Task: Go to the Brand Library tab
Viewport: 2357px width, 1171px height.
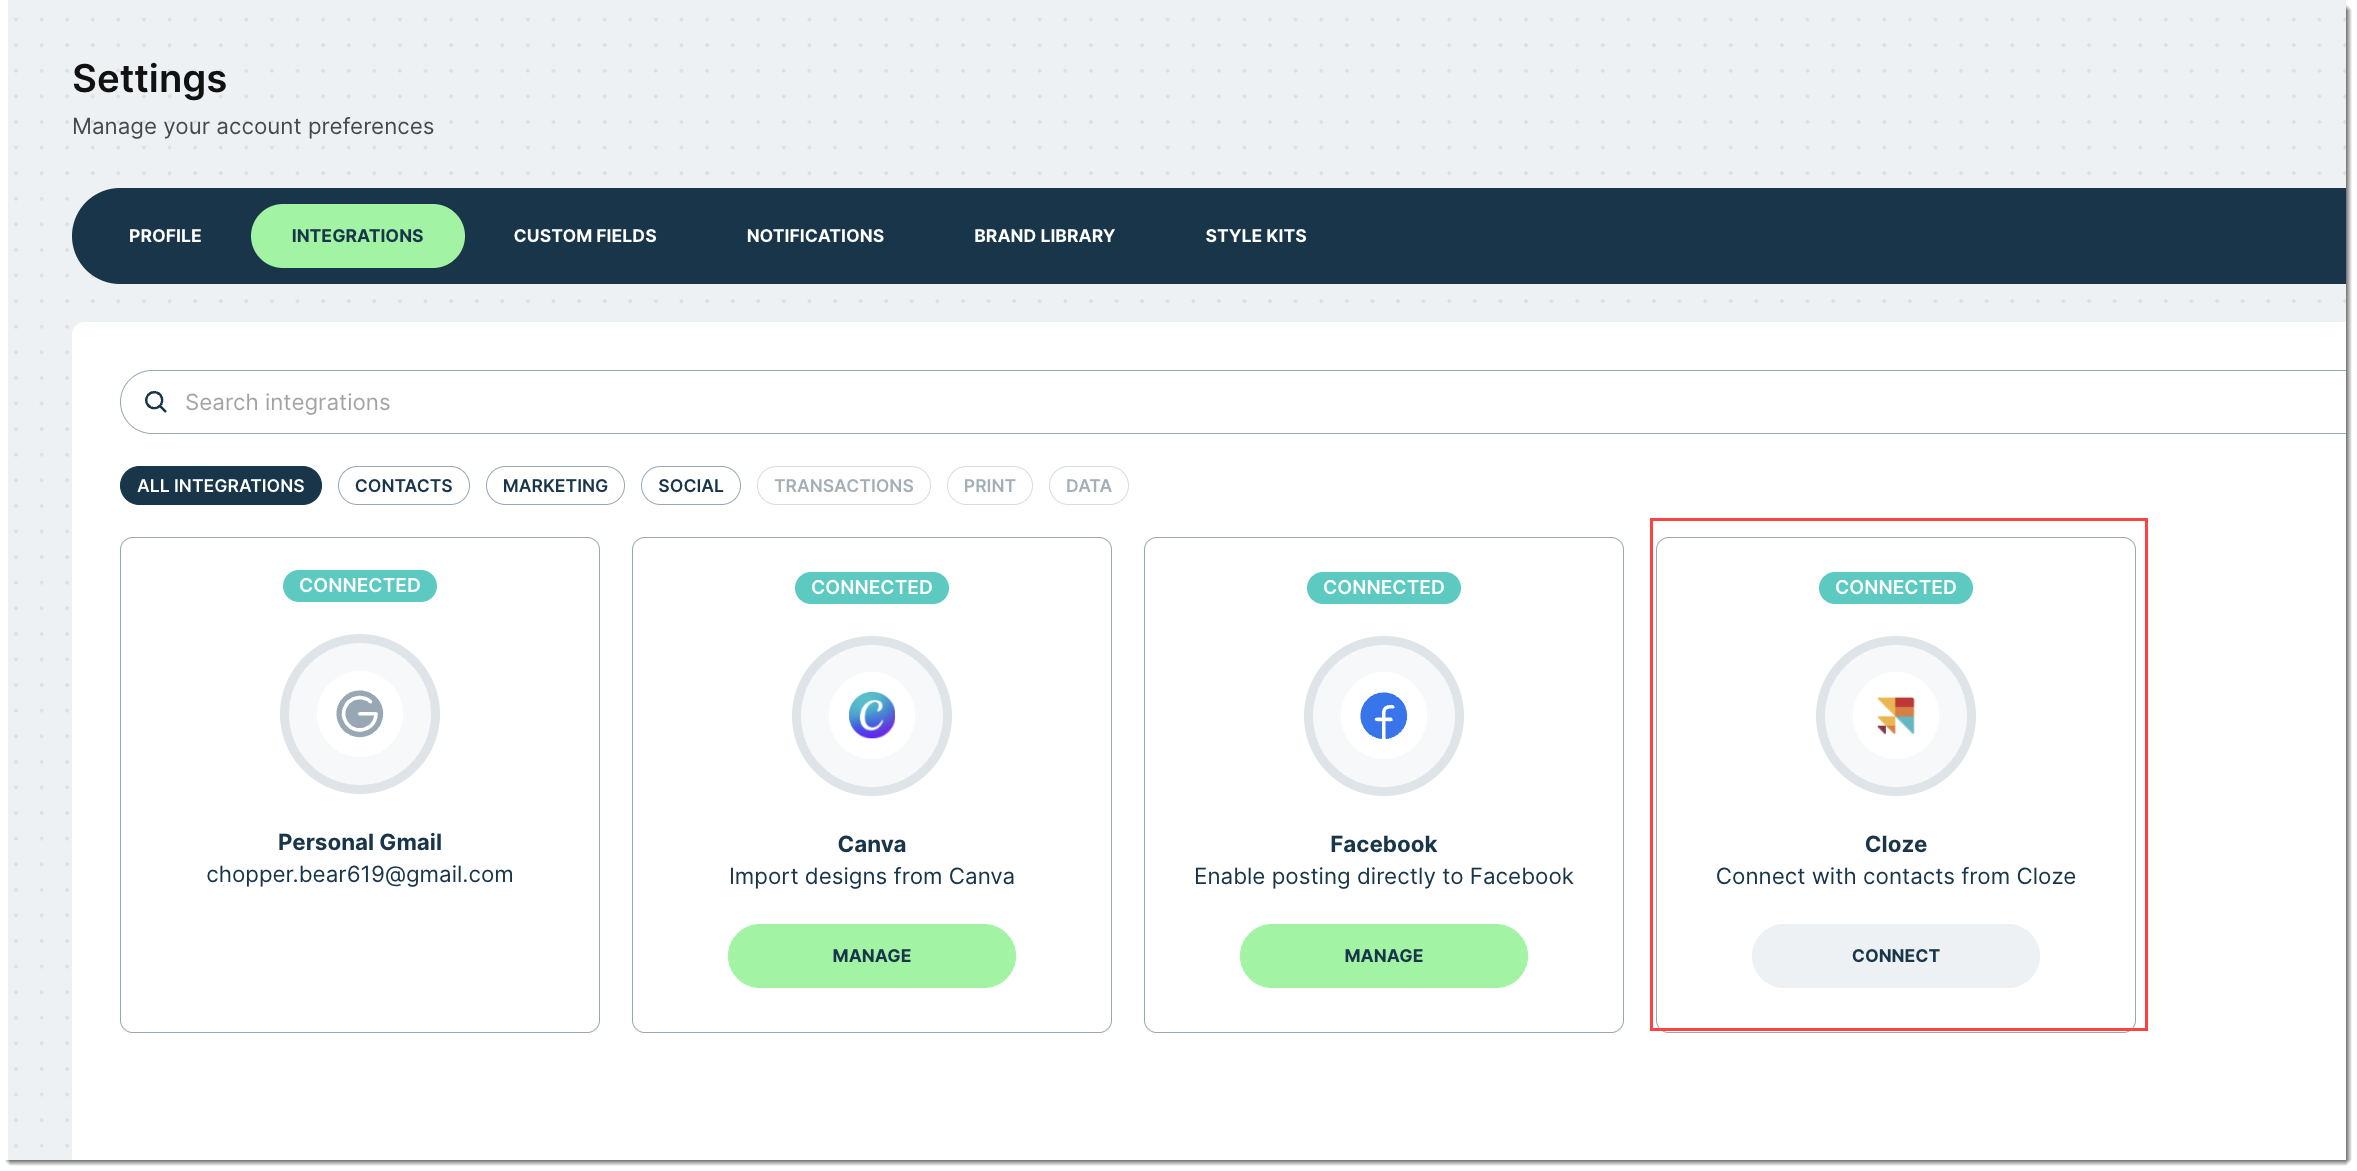Action: 1044,236
